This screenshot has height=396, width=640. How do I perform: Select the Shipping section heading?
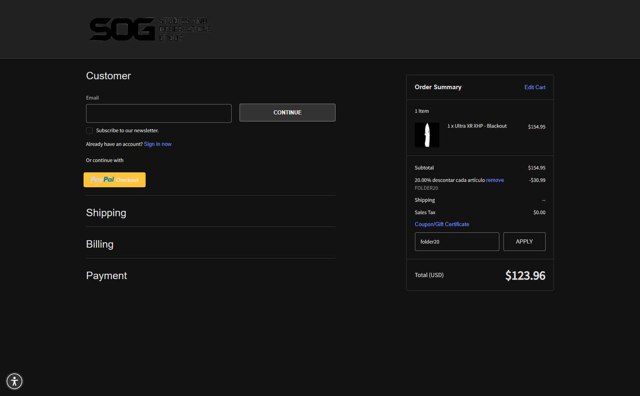click(106, 213)
